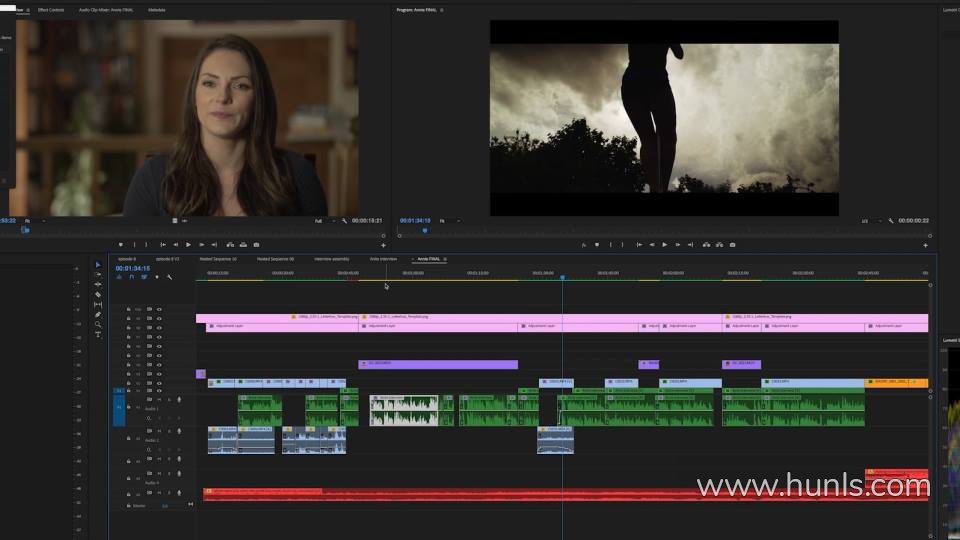This screenshot has width=960, height=540.
Task: Select the Razor tool
Action: (x=98, y=294)
